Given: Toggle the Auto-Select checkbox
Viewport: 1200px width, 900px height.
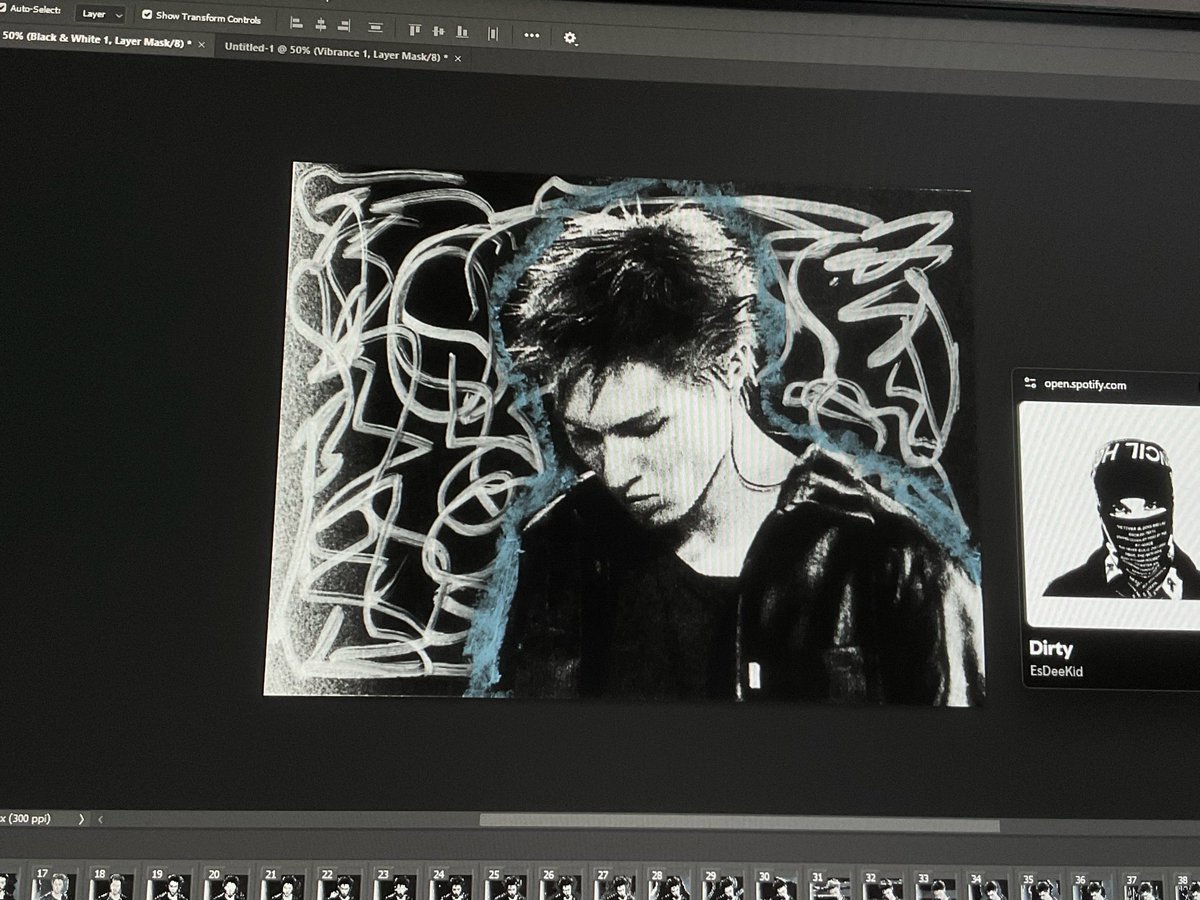Looking at the screenshot, I should [x=3, y=9].
